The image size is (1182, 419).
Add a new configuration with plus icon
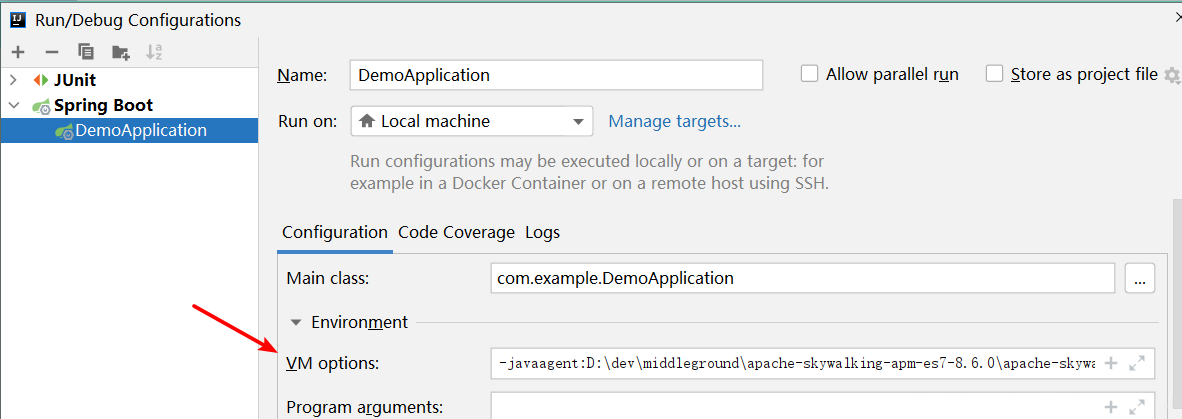(x=18, y=52)
